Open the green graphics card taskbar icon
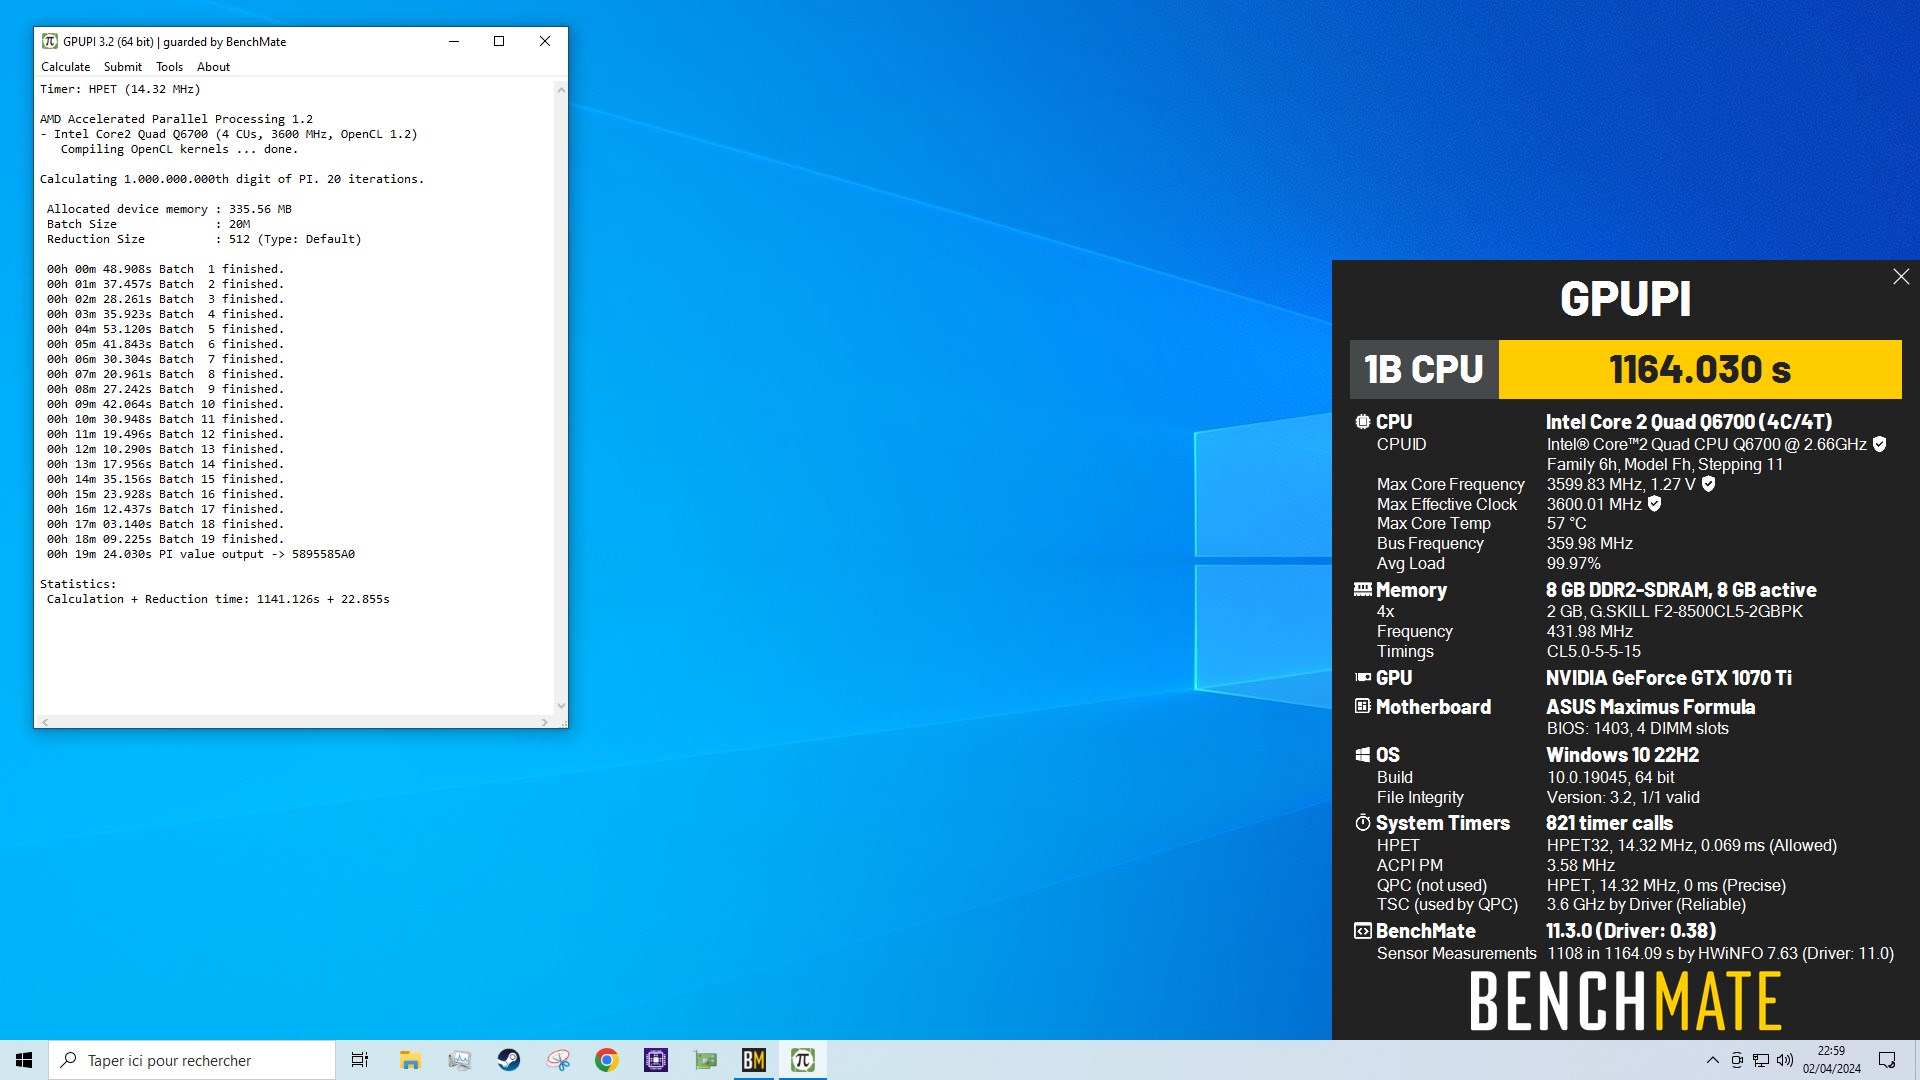 [705, 1060]
